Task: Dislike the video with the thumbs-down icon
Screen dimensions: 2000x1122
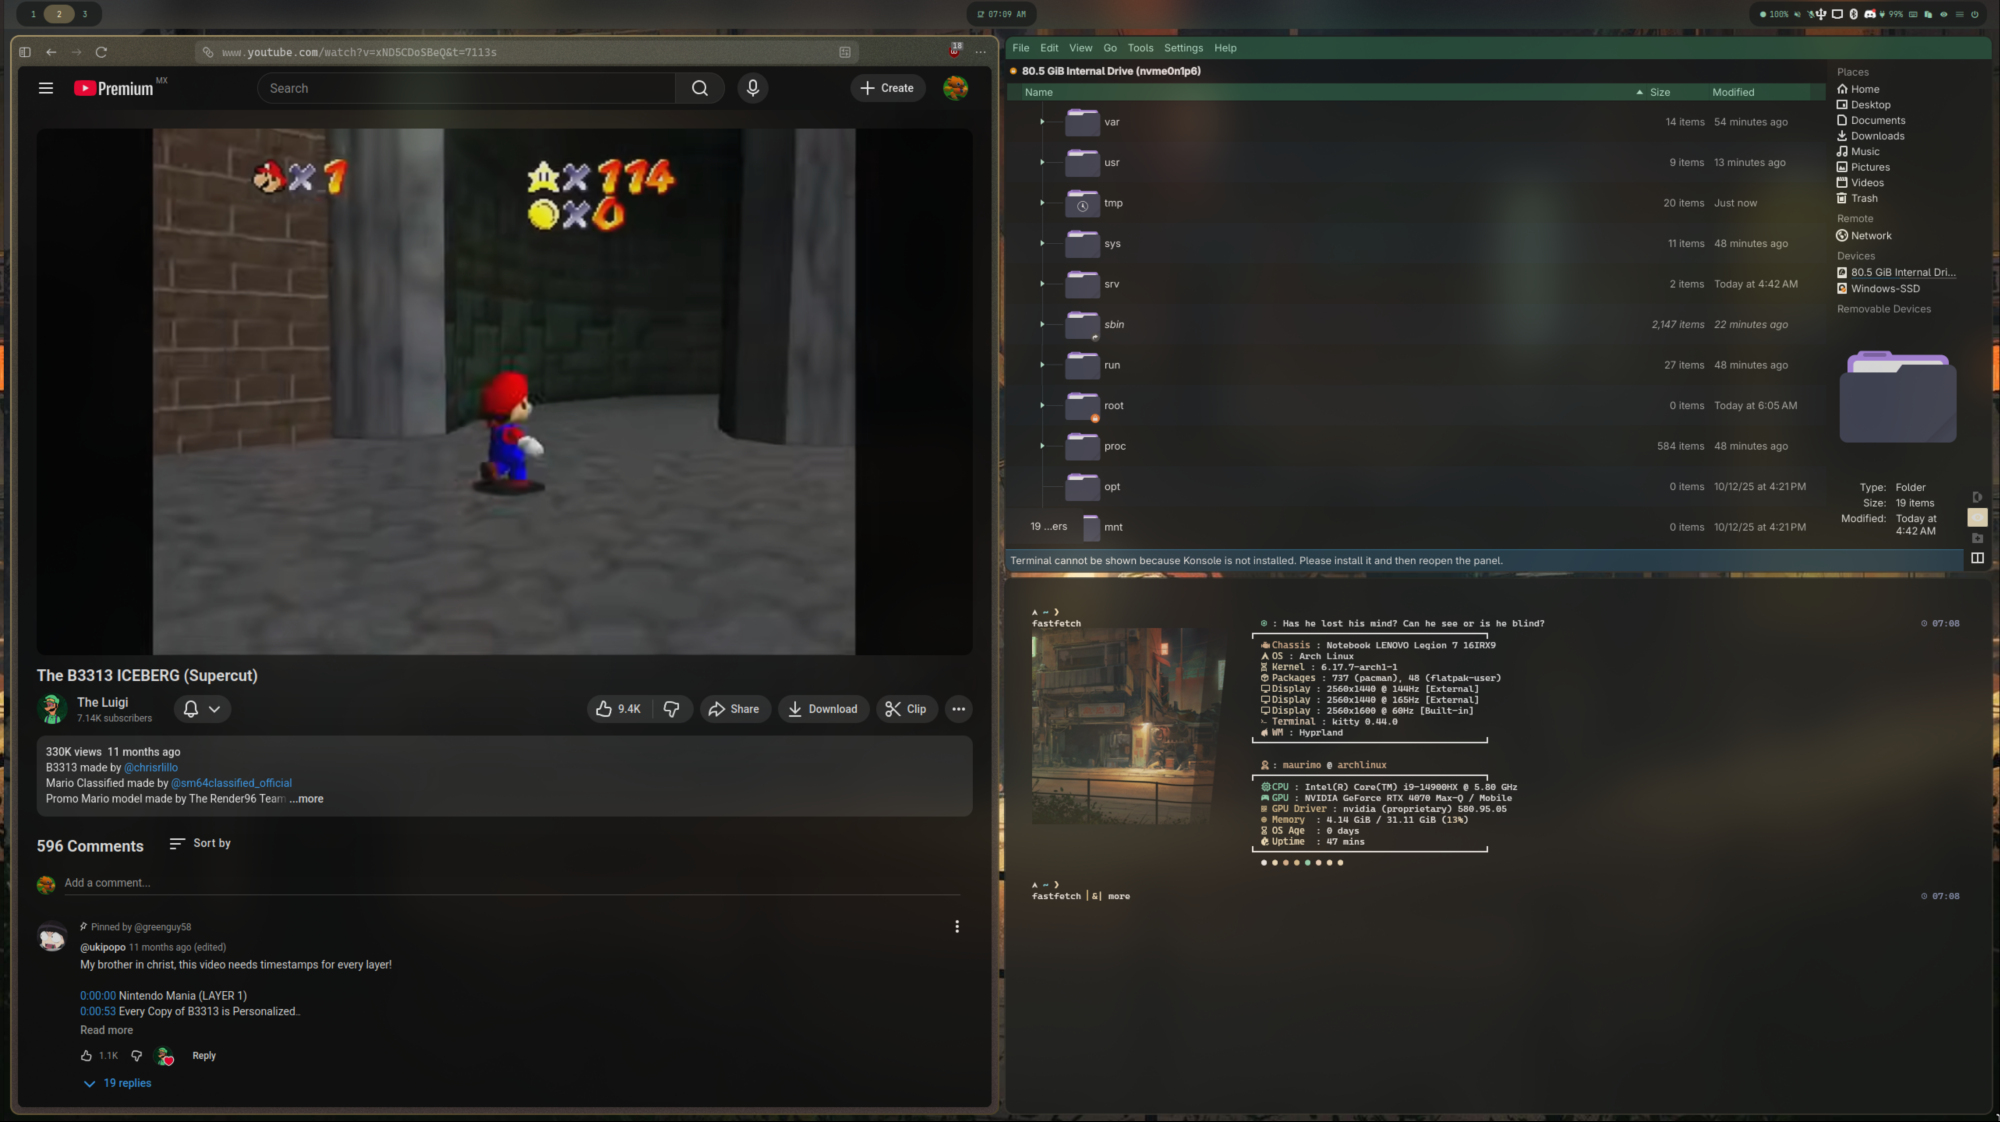Action: tap(672, 709)
